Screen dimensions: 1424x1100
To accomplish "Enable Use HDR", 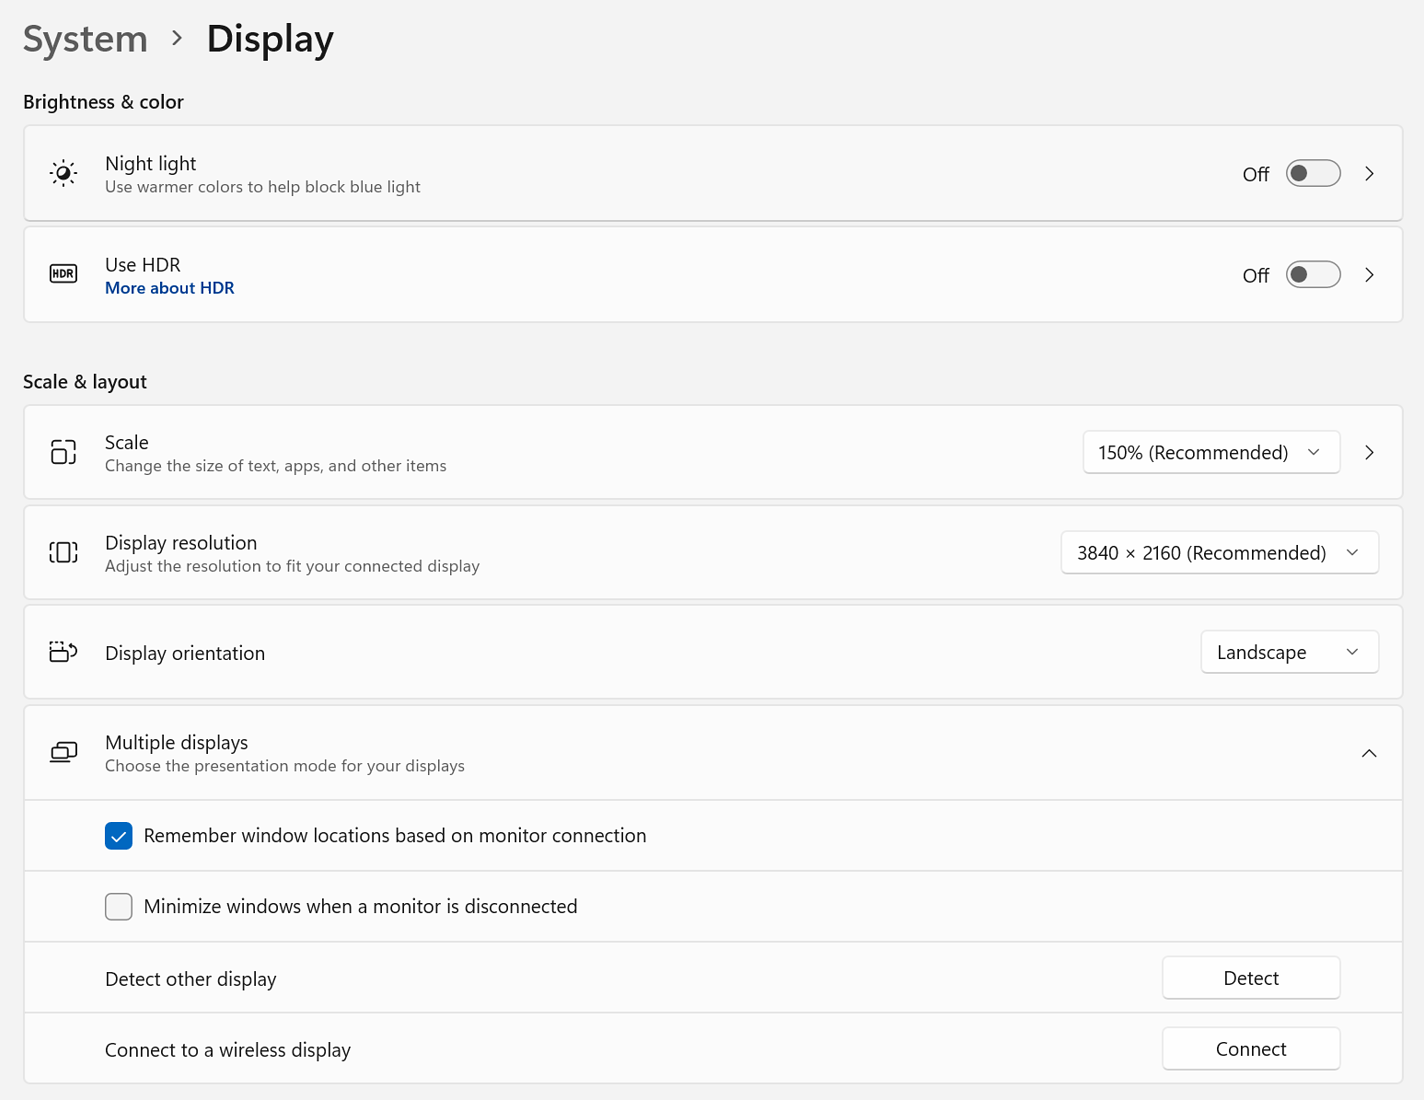I will pos(1312,274).
